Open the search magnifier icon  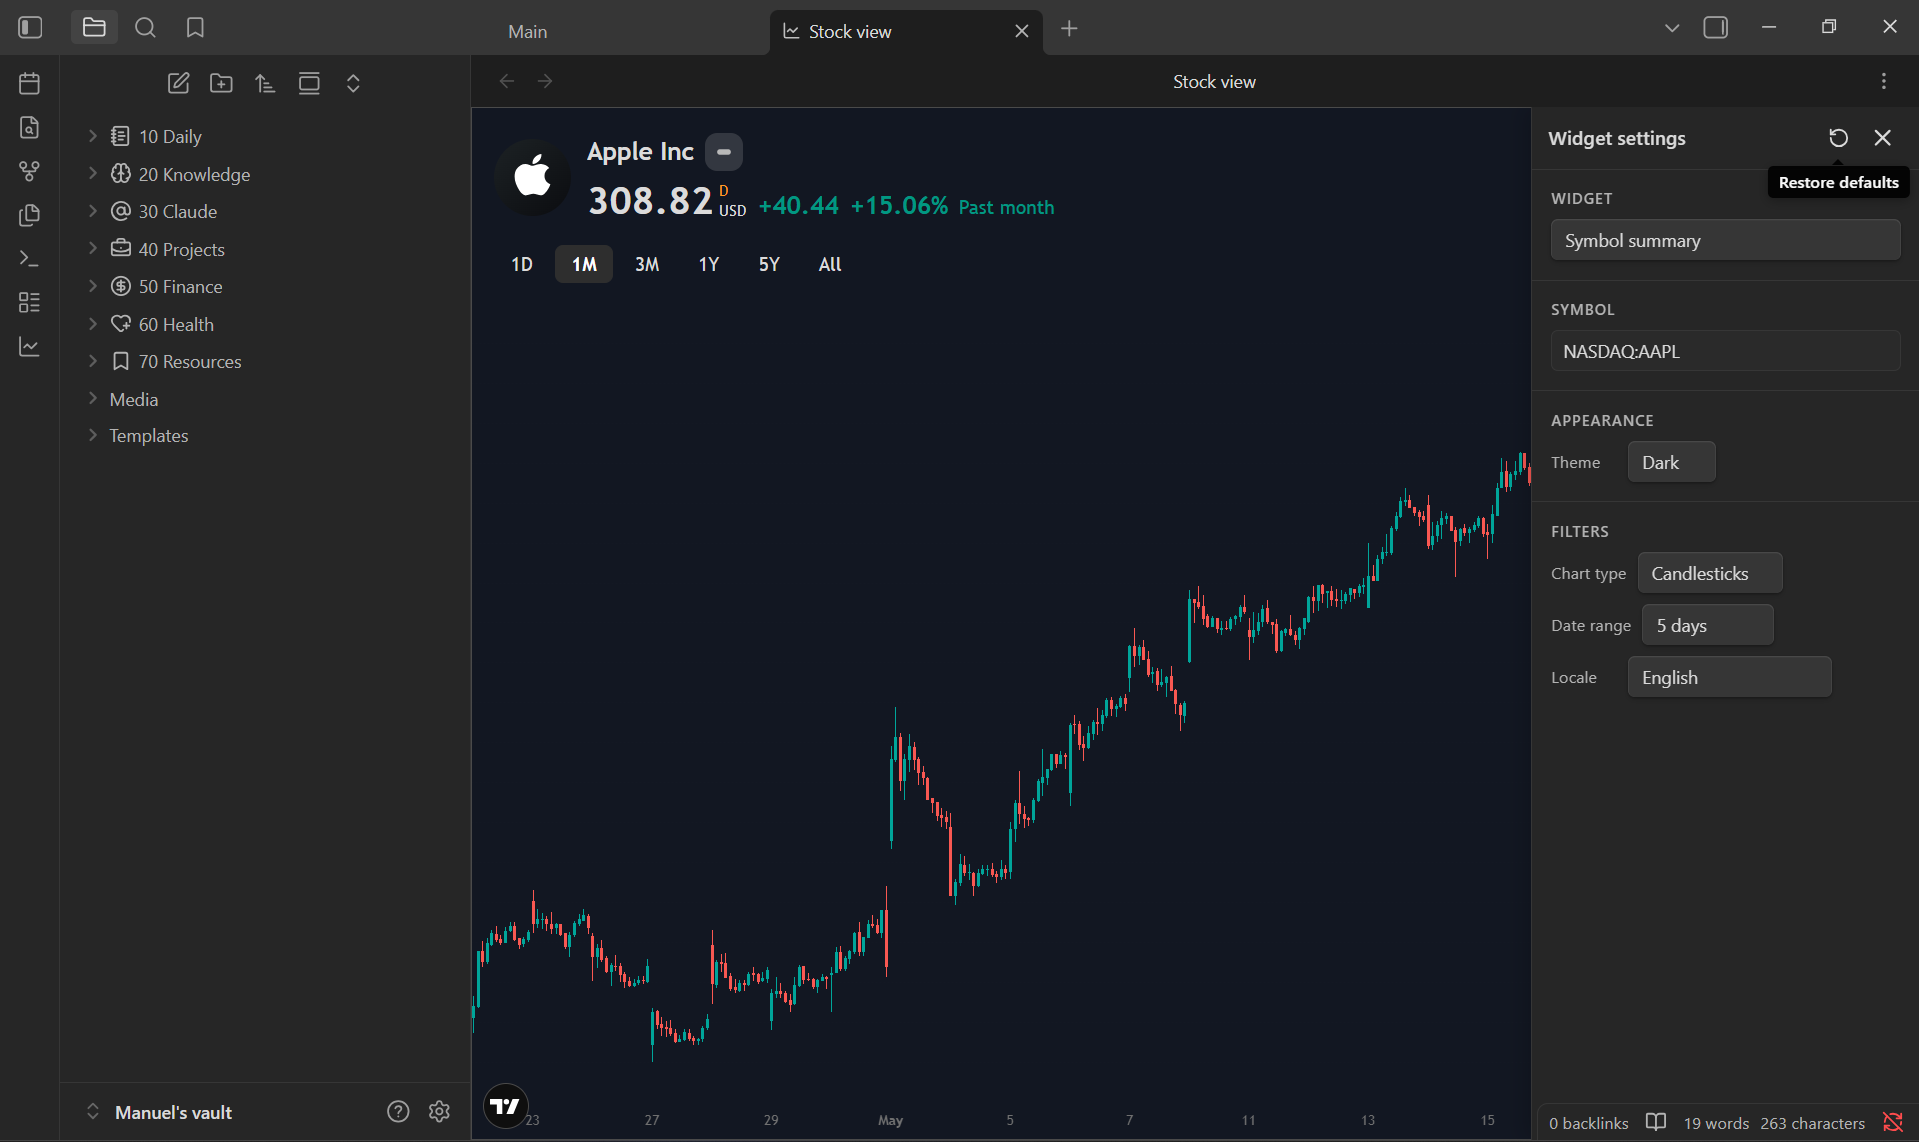click(x=145, y=28)
